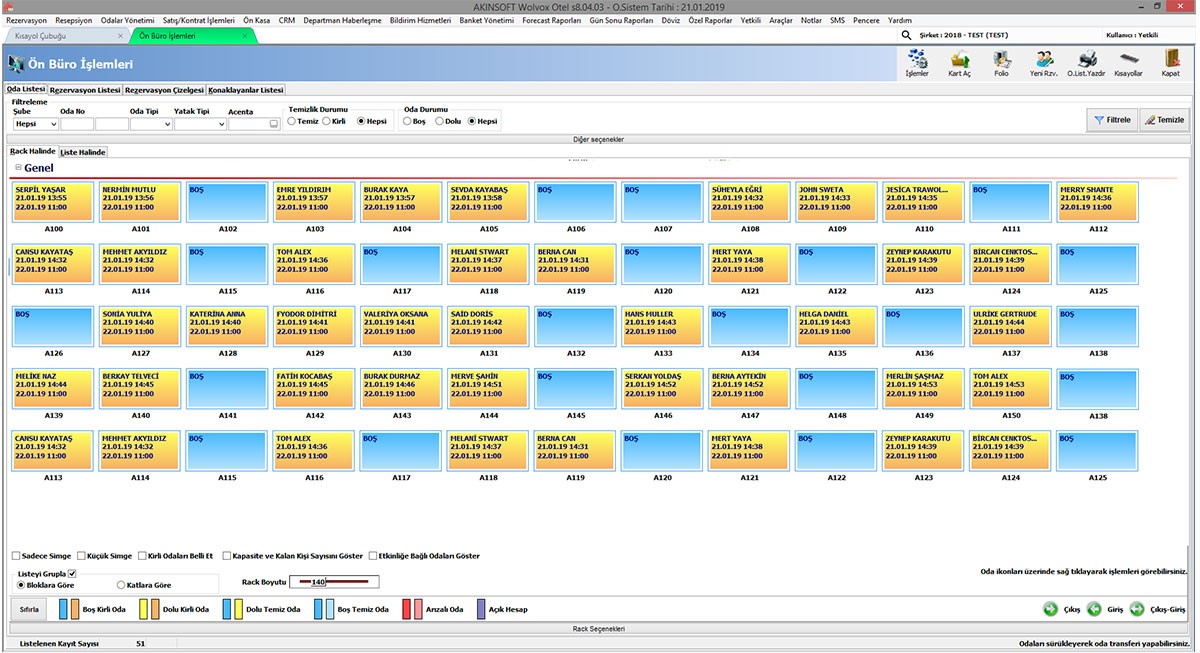Image resolution: width=1200 pixels, height=653 pixels.
Task: Enable the Sadece Simge checkbox
Action: (x=16, y=556)
